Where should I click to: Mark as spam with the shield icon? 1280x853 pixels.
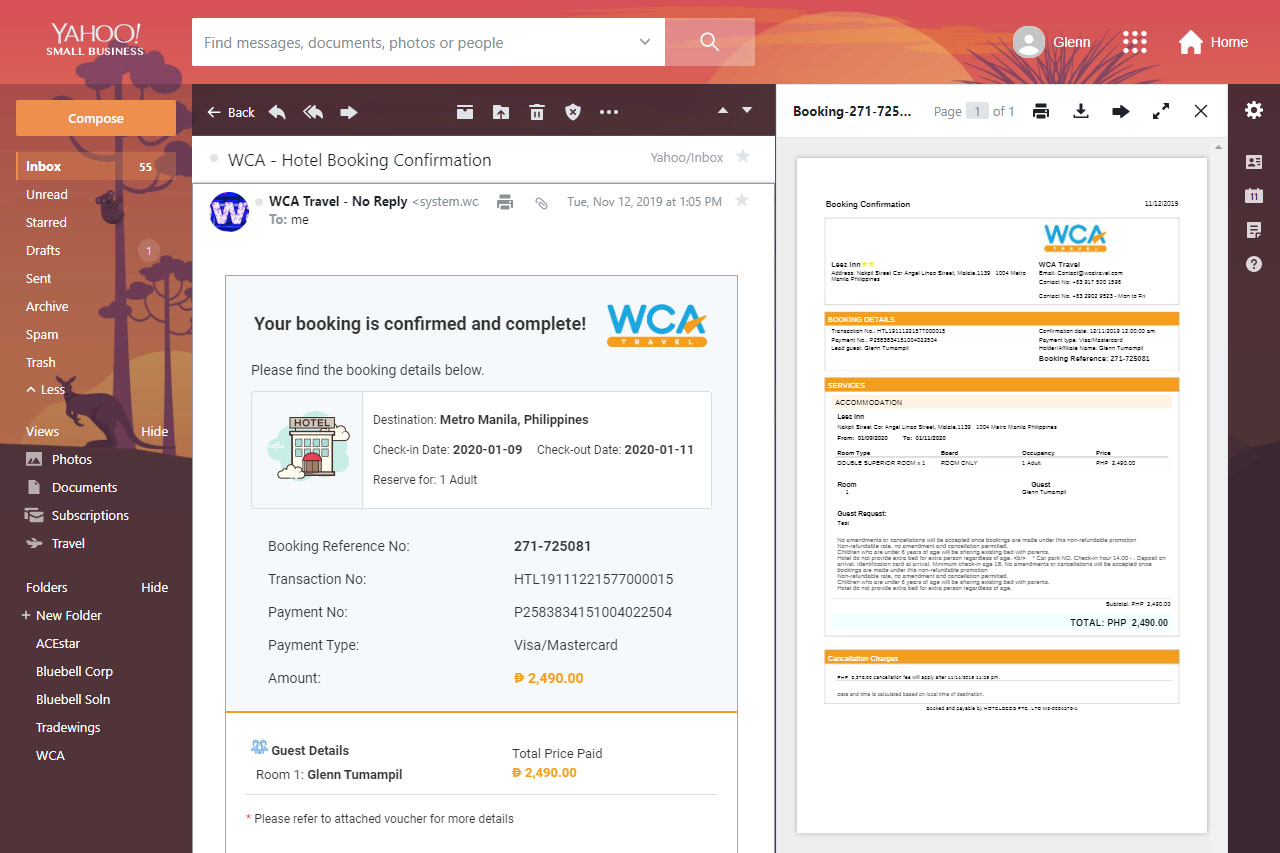coord(573,112)
